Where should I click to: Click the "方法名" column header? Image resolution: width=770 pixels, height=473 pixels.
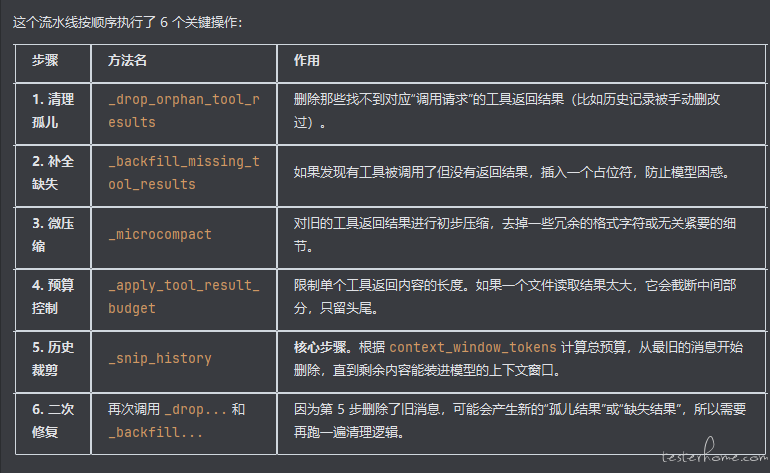[x=128, y=61]
